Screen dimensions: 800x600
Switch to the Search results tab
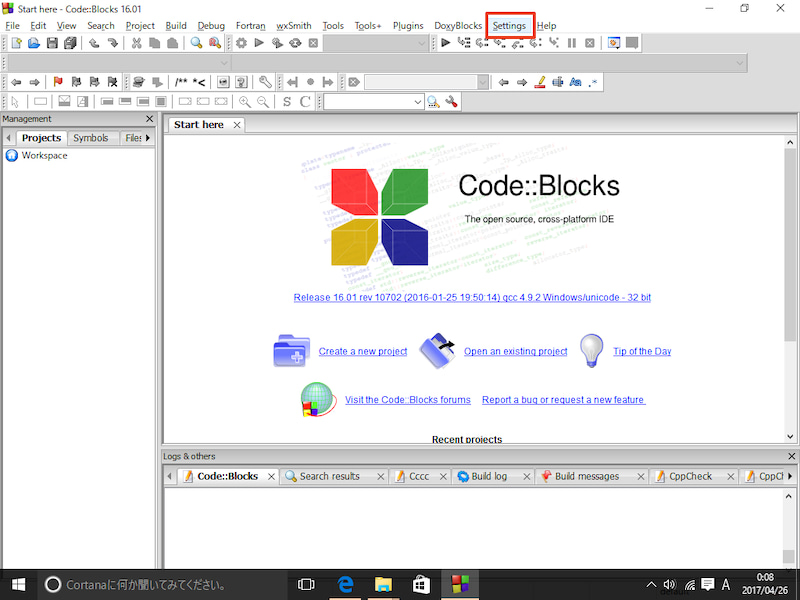pyautogui.click(x=329, y=476)
